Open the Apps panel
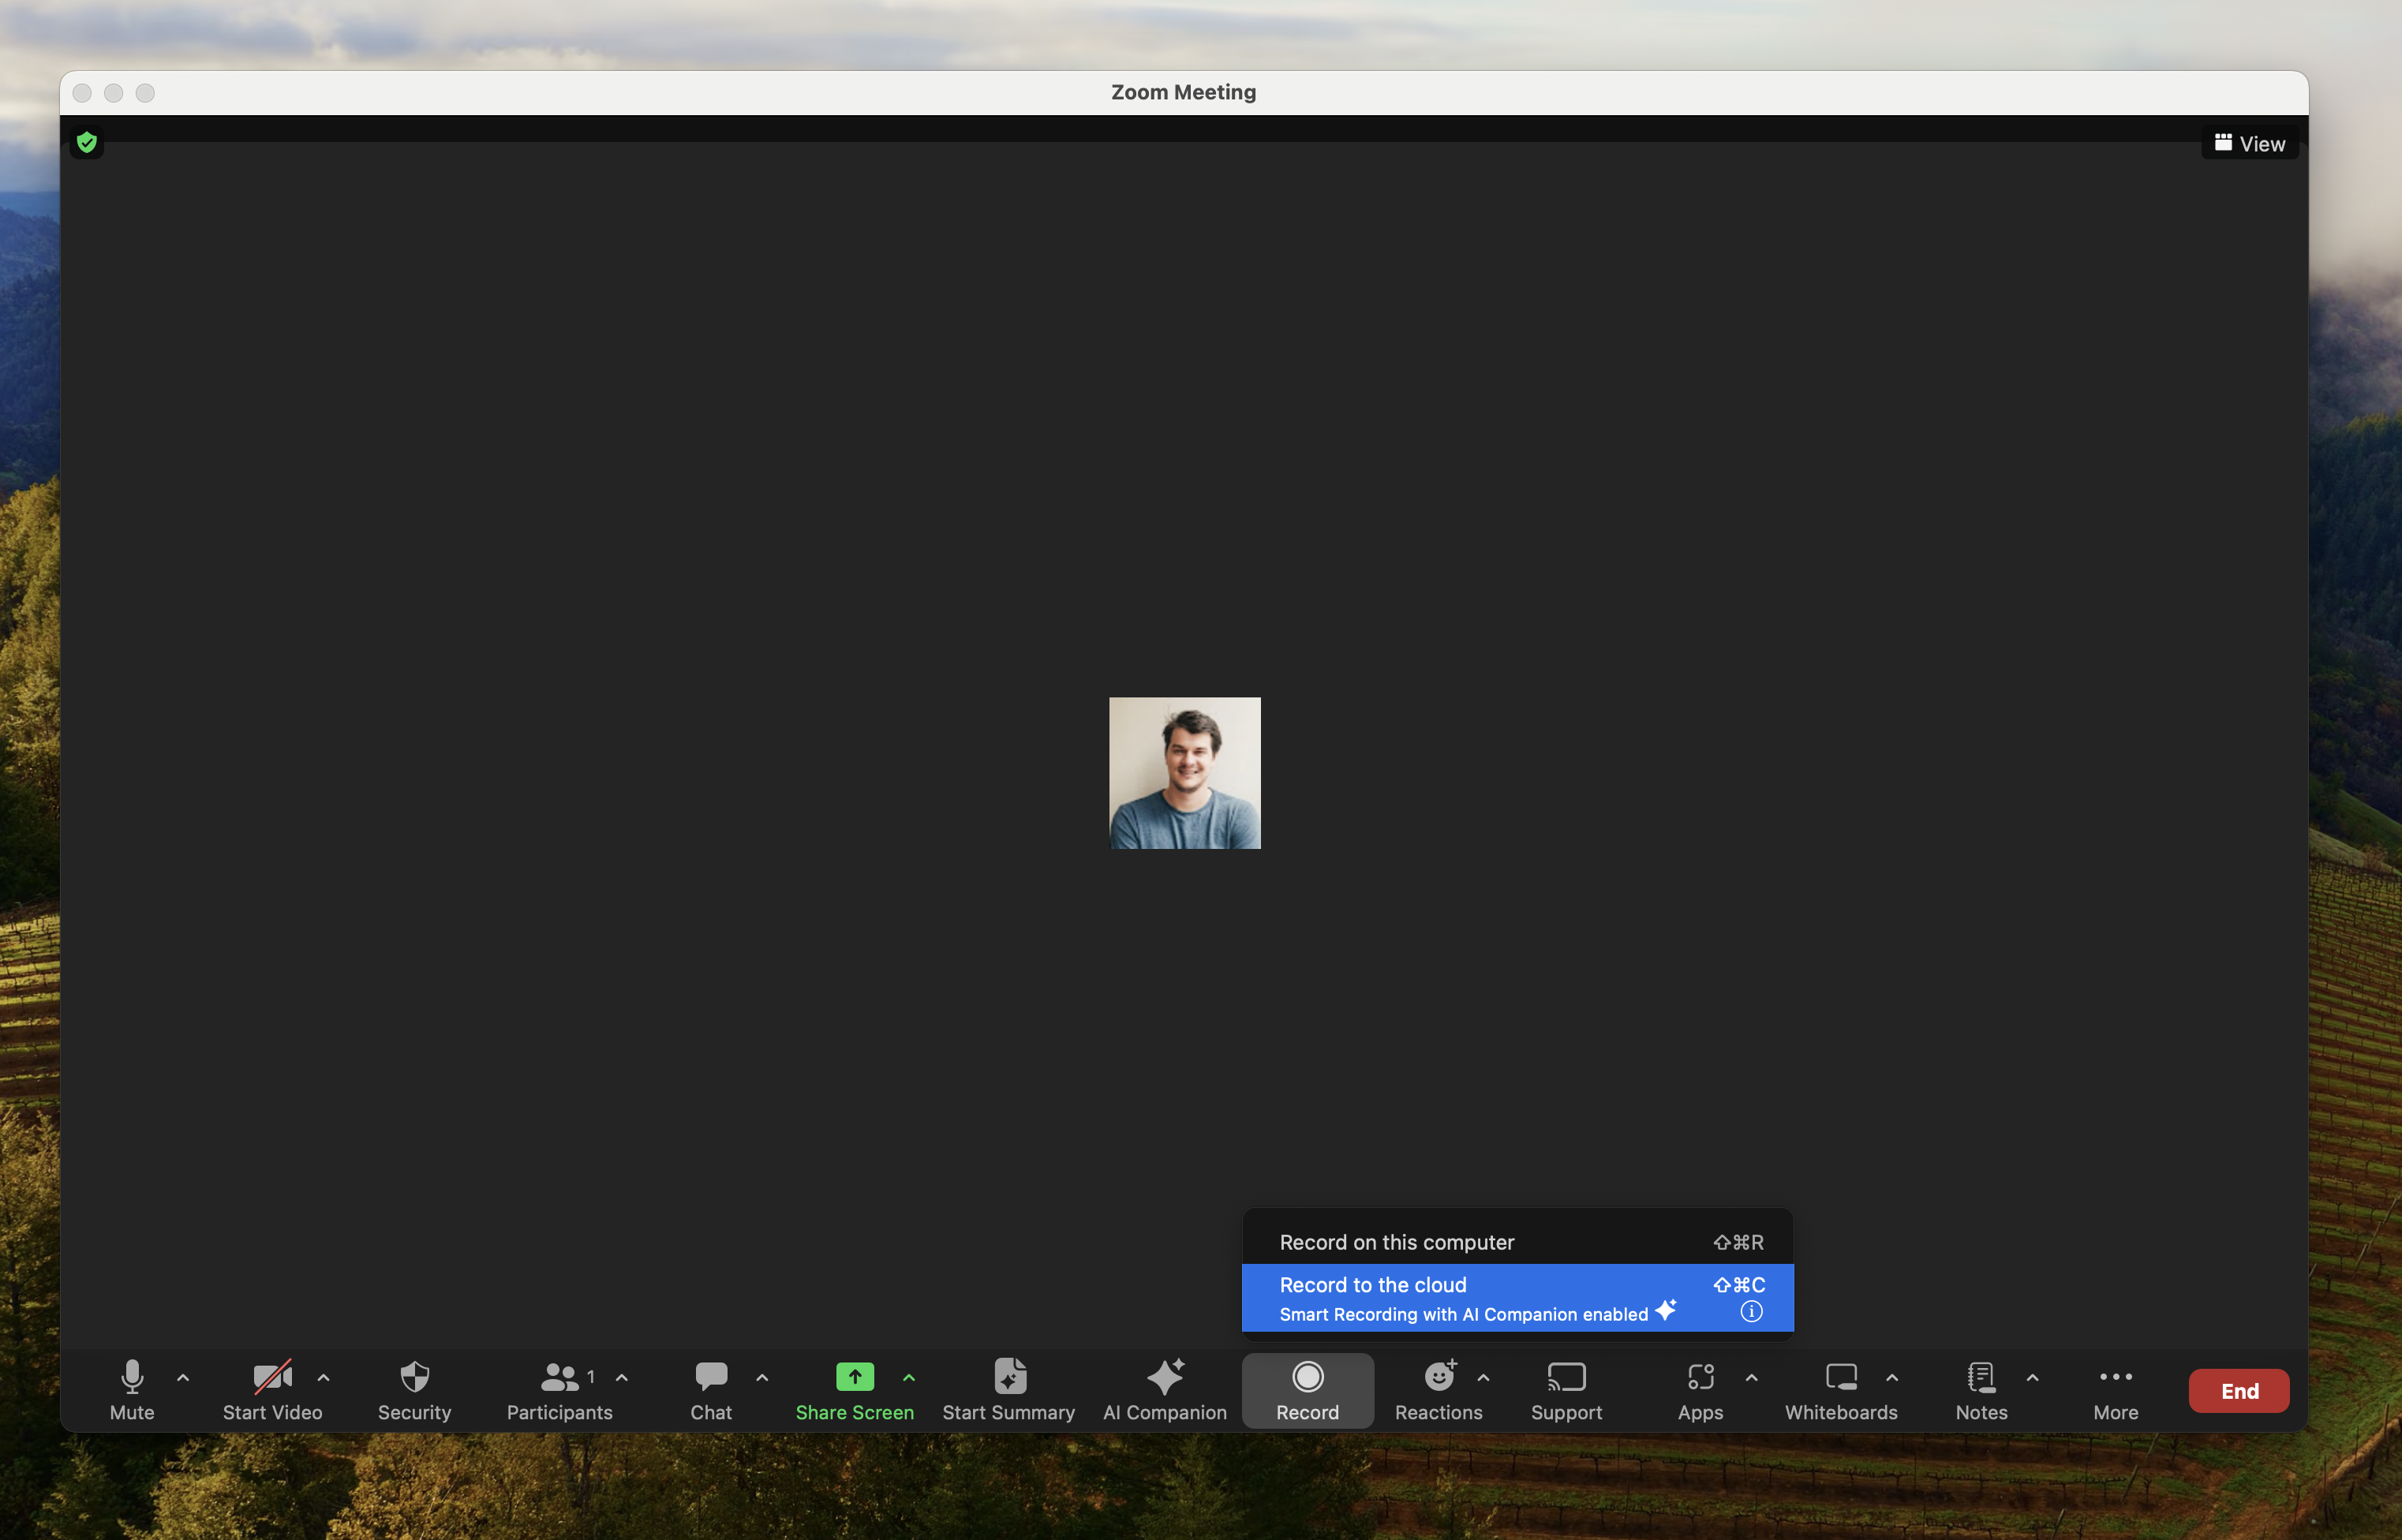Screen dimensions: 2402x1540 pos(1700,1390)
